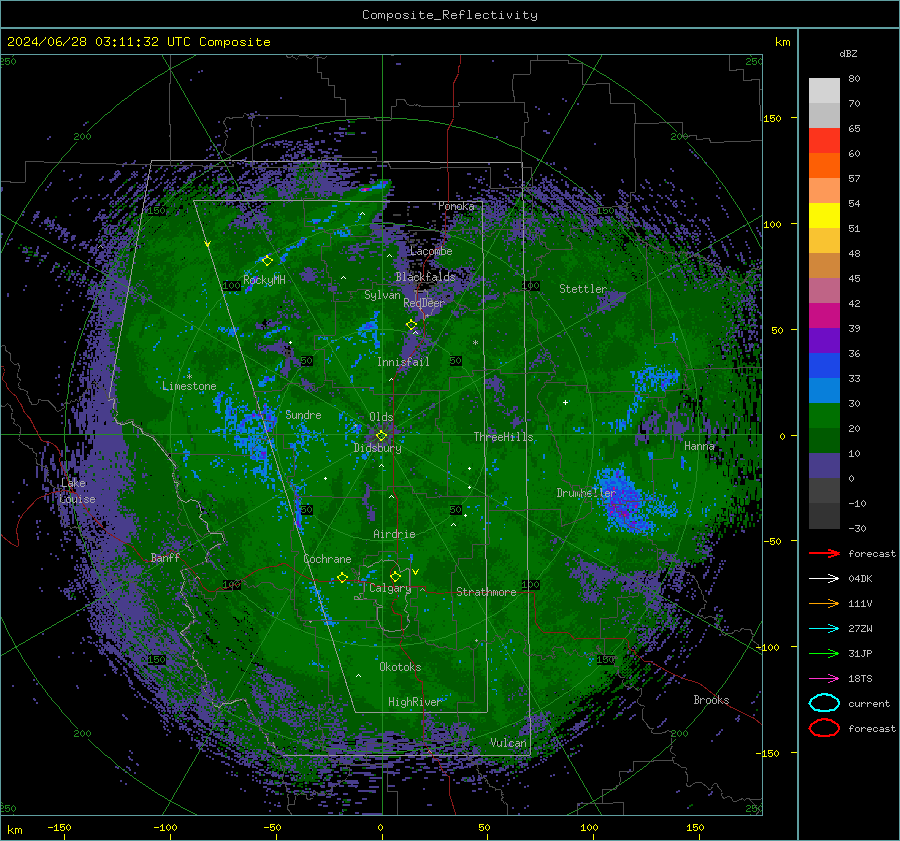Select the cyan 27ZW arrow legend icon
The image size is (900, 841).
point(824,629)
